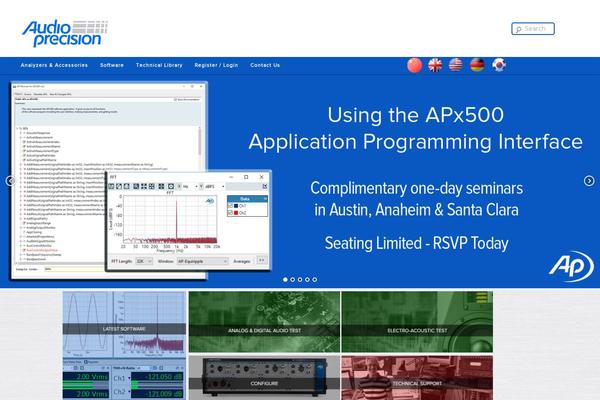Open the Latest Software tile
This screenshot has height=400, width=600.
click(124, 345)
